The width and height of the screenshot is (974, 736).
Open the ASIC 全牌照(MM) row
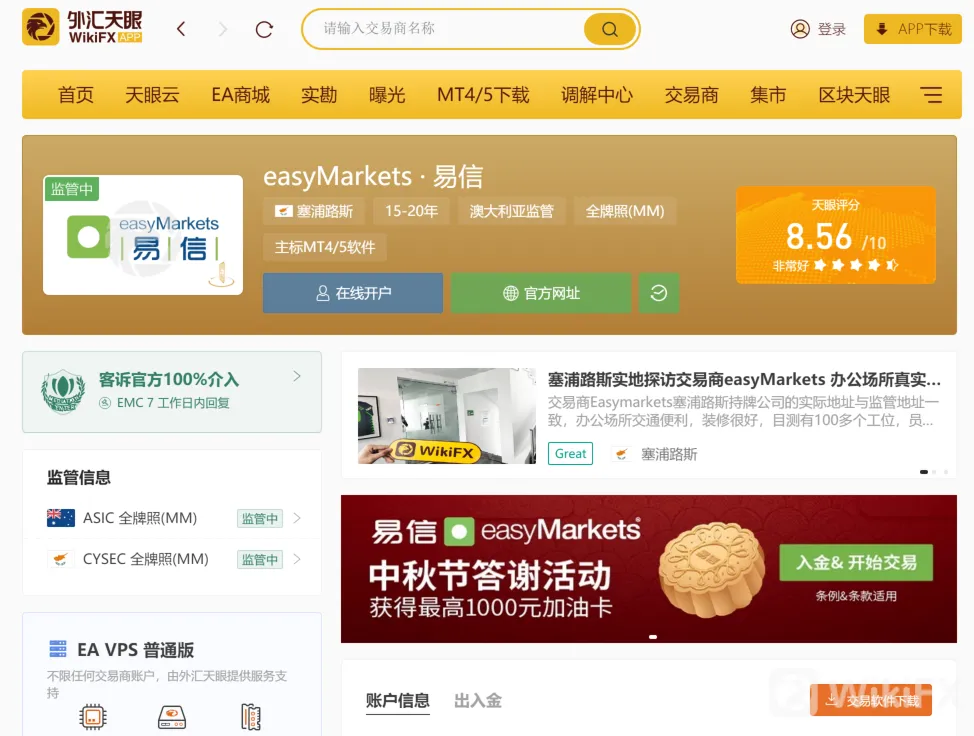click(172, 518)
